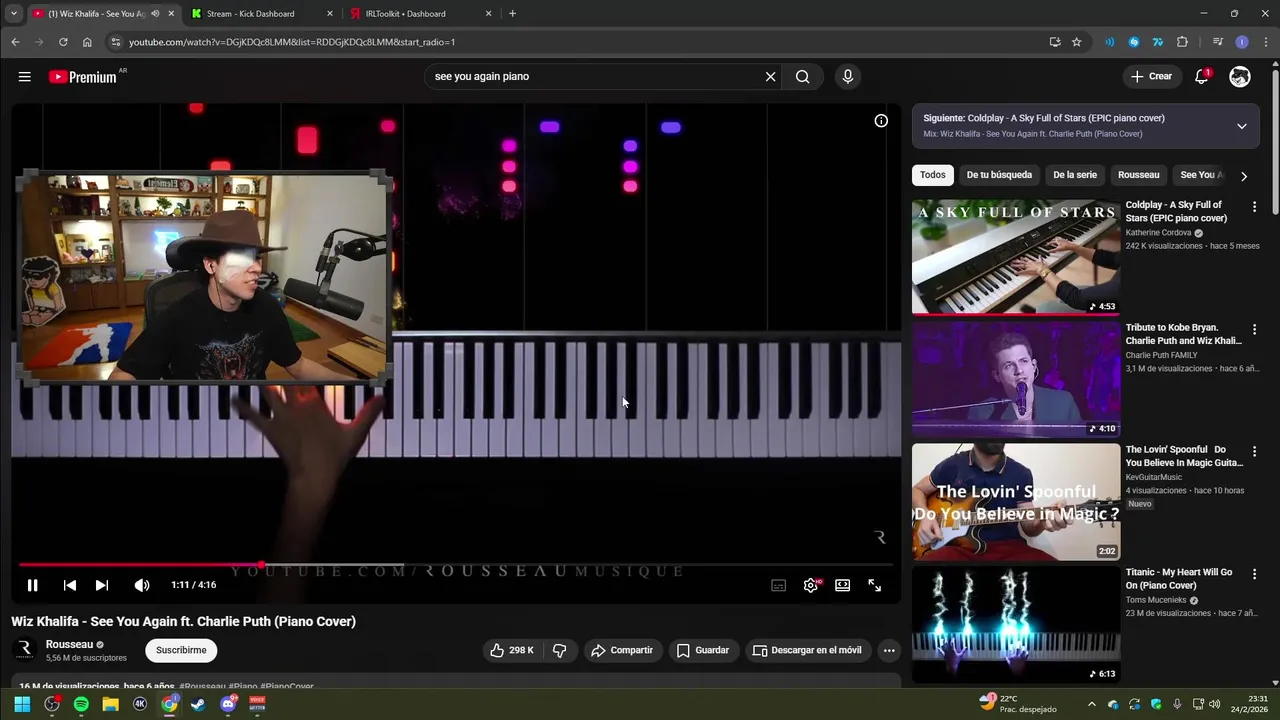Like the video with 298 K
The height and width of the screenshot is (720, 1280).
pyautogui.click(x=511, y=650)
